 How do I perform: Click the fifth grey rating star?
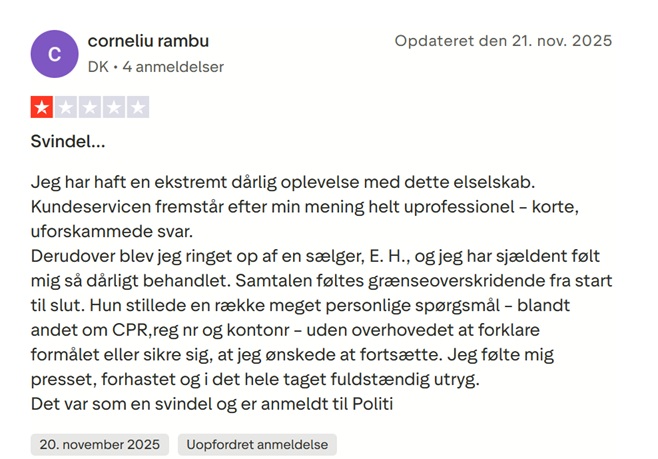click(x=138, y=107)
